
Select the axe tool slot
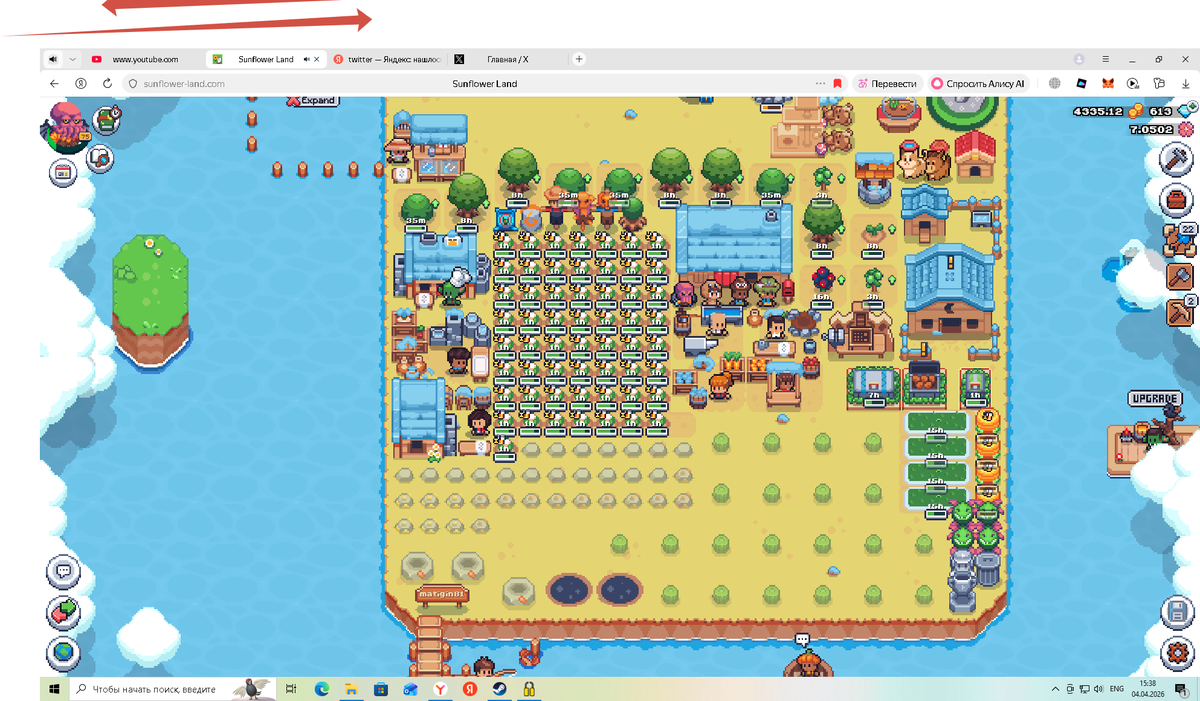[1179, 277]
